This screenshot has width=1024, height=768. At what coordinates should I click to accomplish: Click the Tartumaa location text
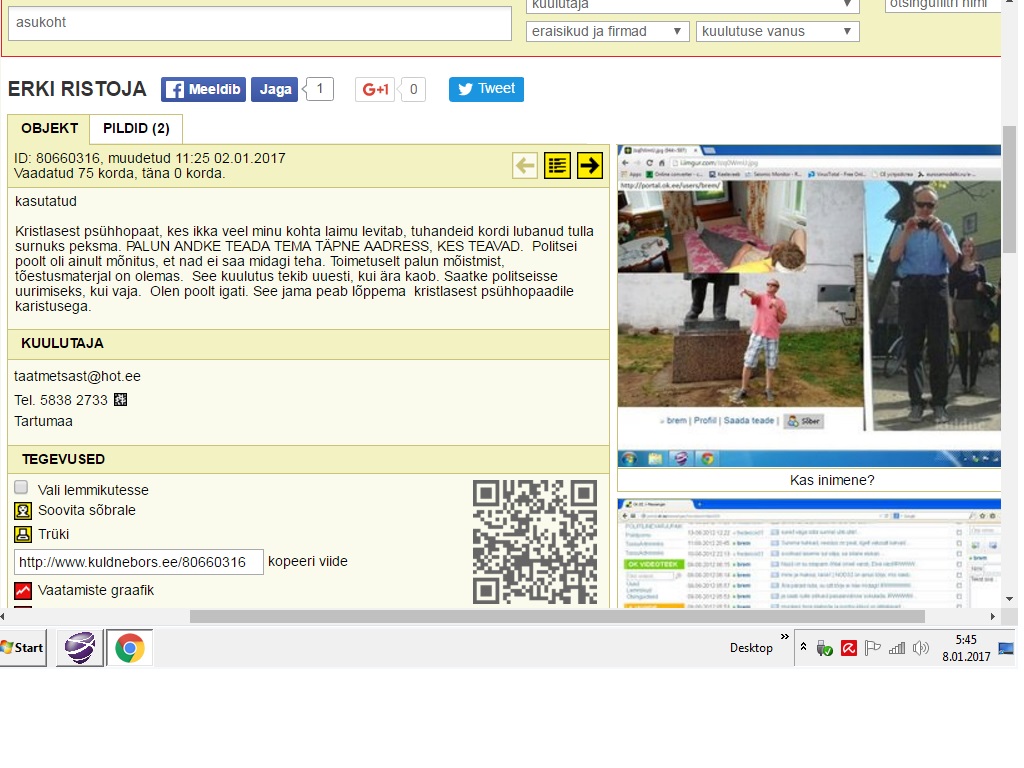coord(44,421)
